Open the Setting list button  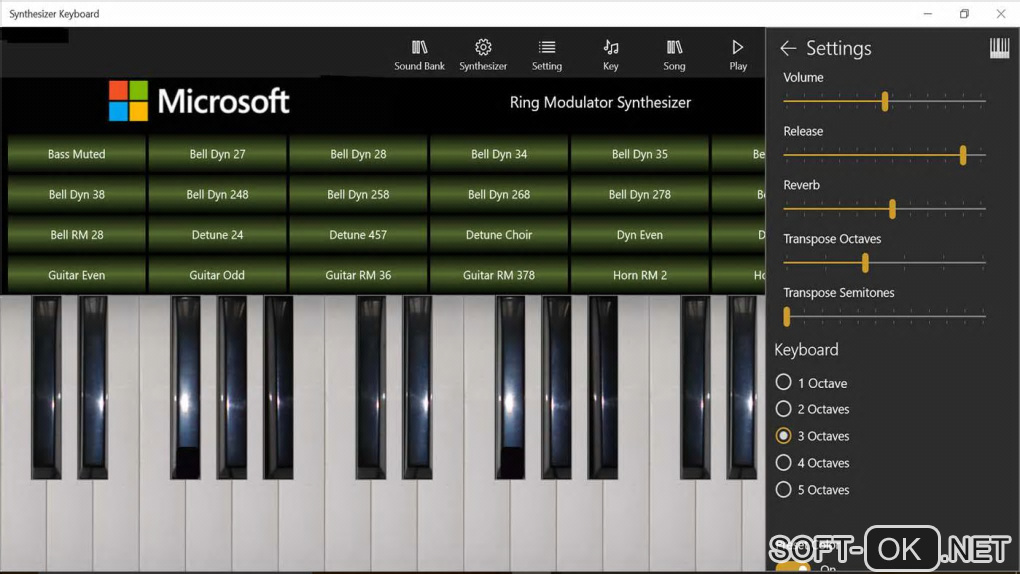tap(546, 55)
